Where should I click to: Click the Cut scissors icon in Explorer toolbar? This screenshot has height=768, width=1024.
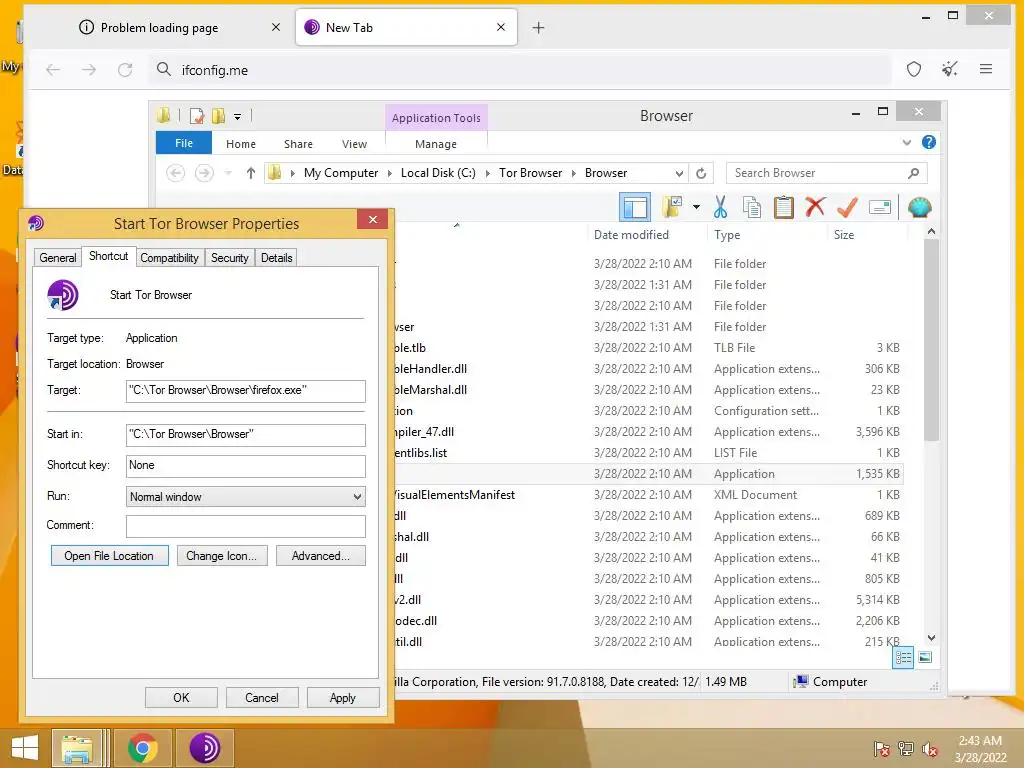click(x=720, y=208)
